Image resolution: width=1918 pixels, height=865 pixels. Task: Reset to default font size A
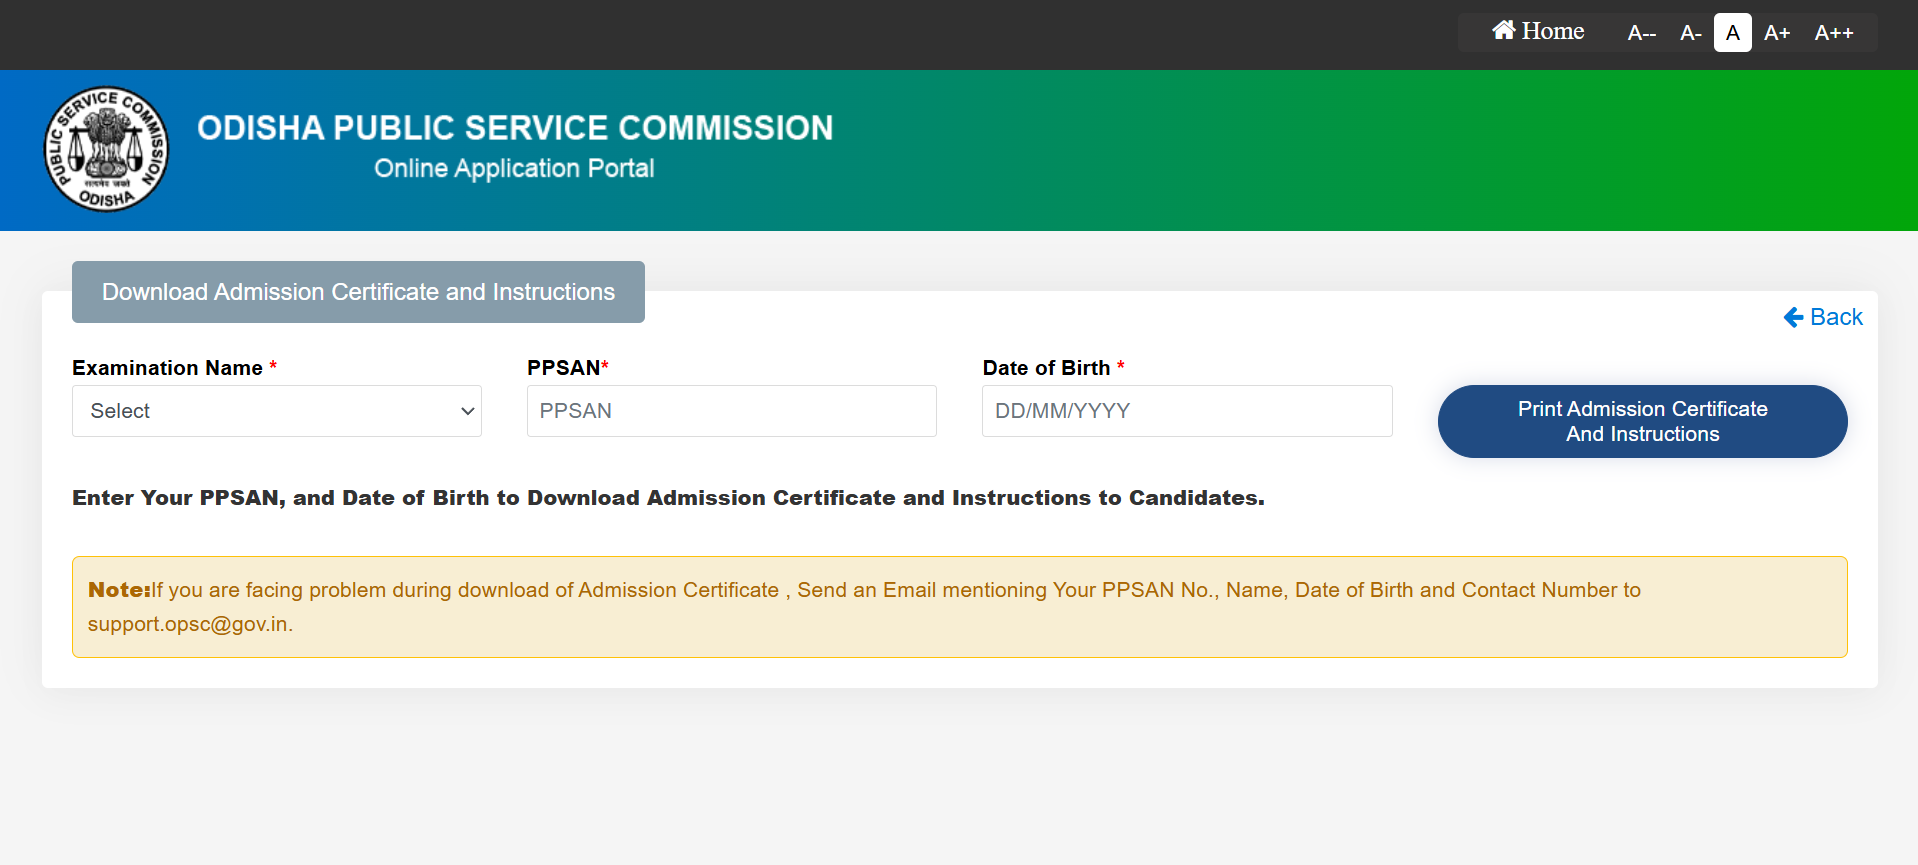coord(1732,33)
